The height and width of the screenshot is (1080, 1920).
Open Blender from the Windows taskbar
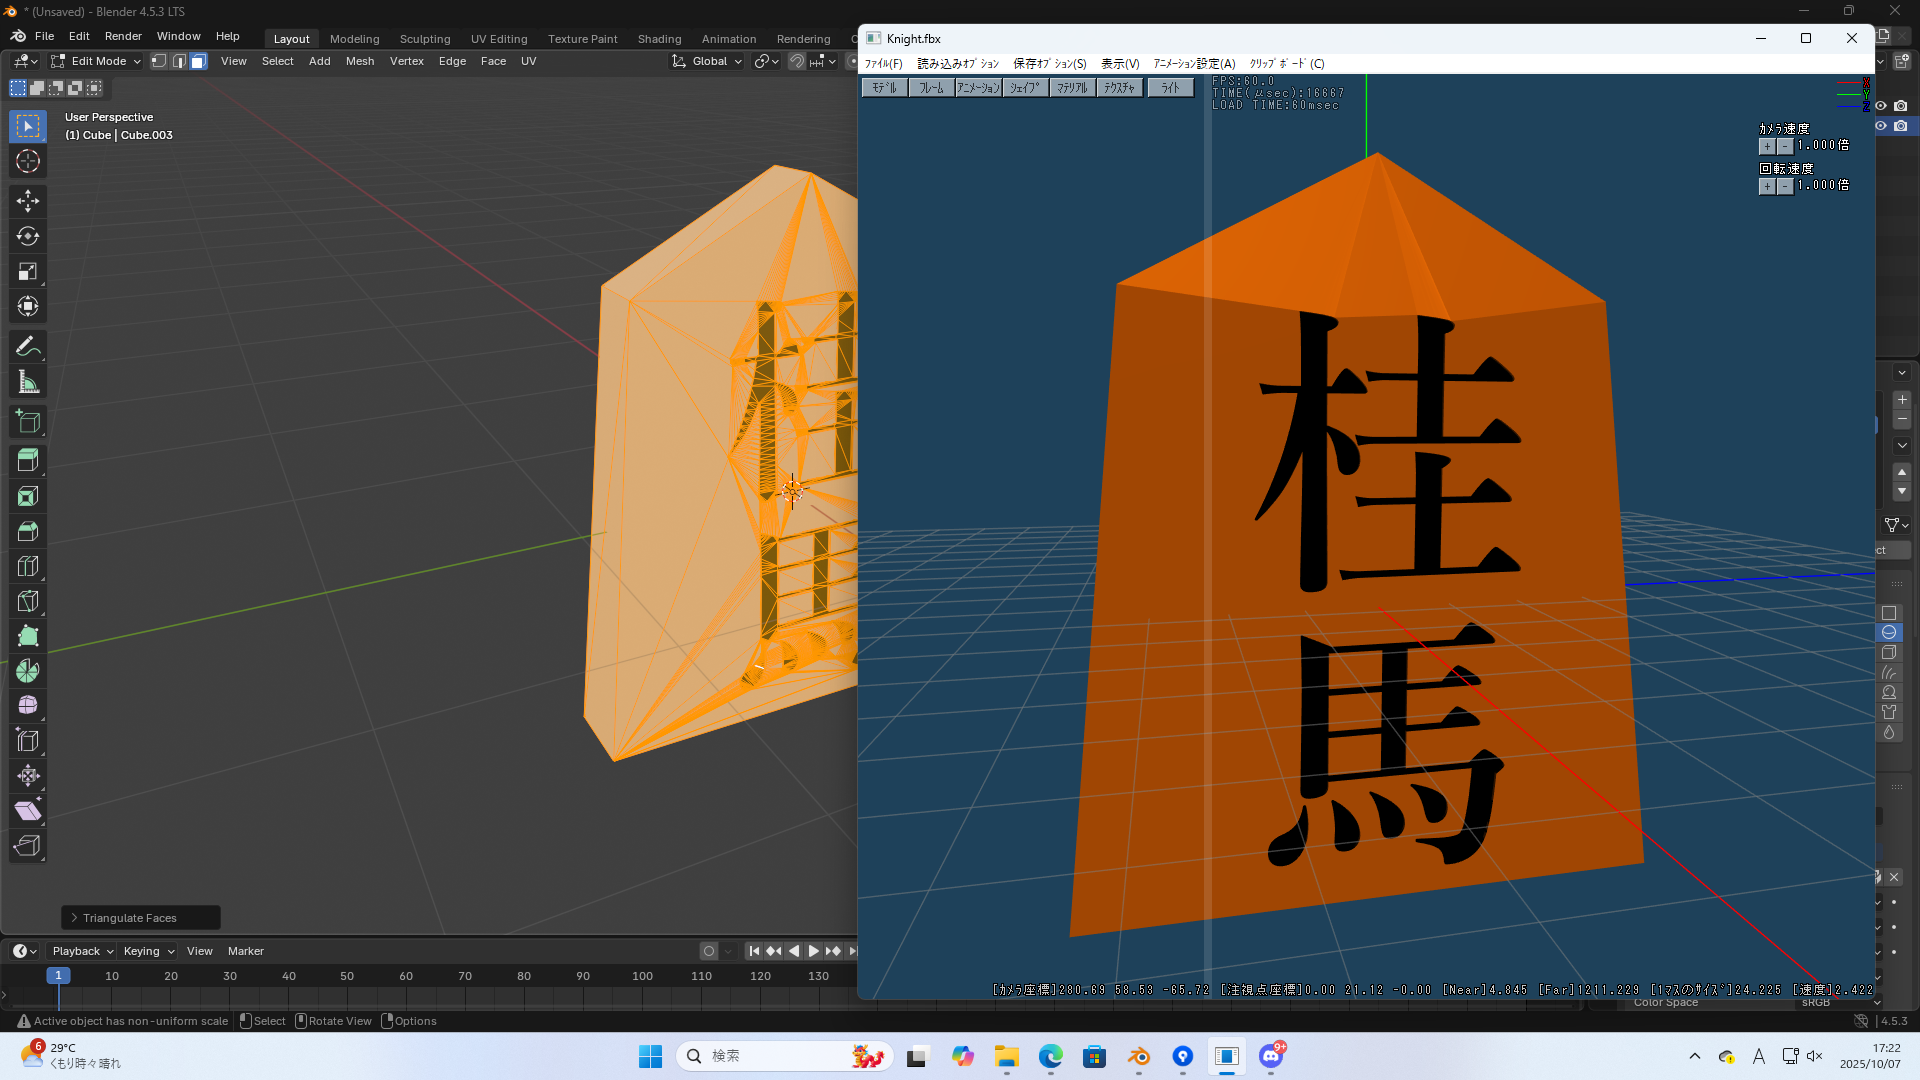1138,1056
